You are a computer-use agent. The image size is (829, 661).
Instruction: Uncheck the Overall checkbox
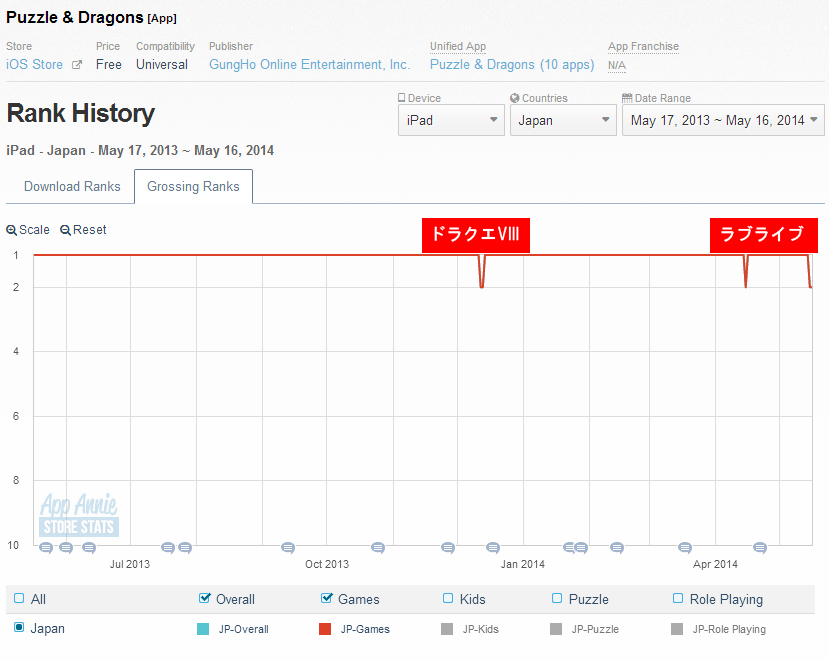205,599
